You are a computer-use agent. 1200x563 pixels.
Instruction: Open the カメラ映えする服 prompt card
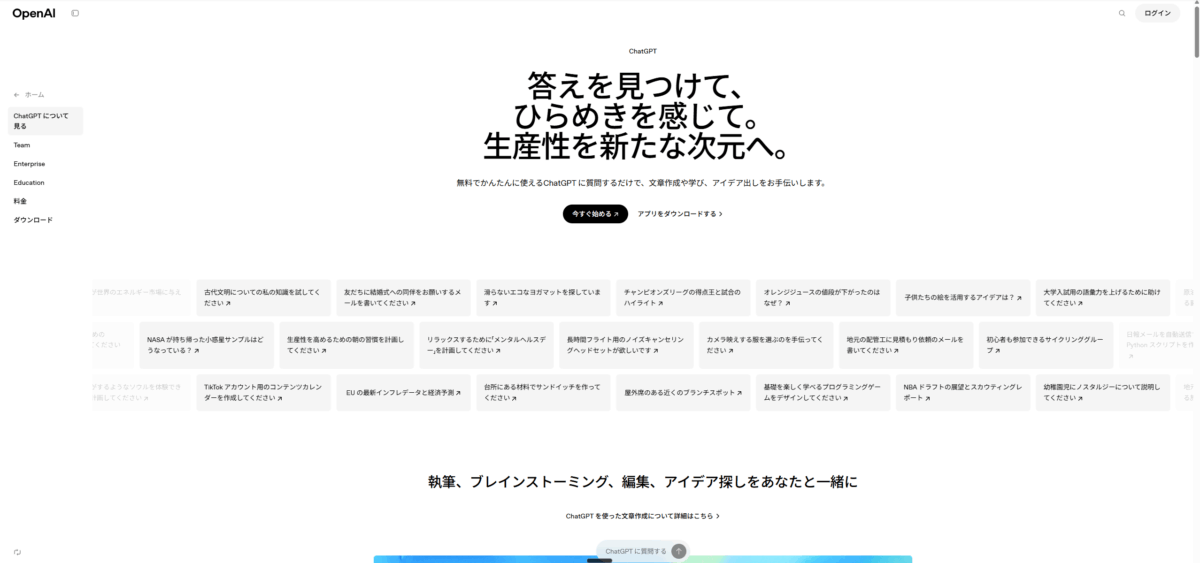click(765, 345)
